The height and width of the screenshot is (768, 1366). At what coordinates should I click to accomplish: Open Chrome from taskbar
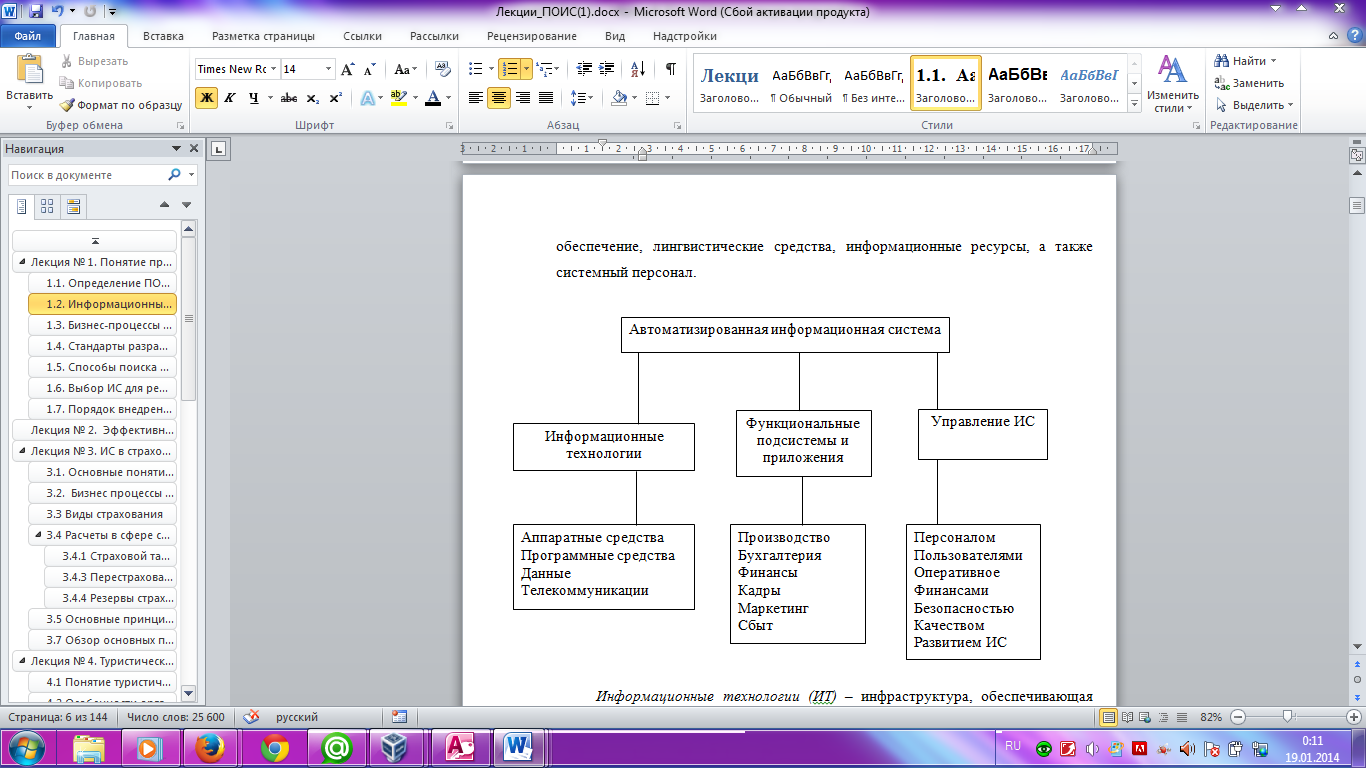[x=275, y=748]
